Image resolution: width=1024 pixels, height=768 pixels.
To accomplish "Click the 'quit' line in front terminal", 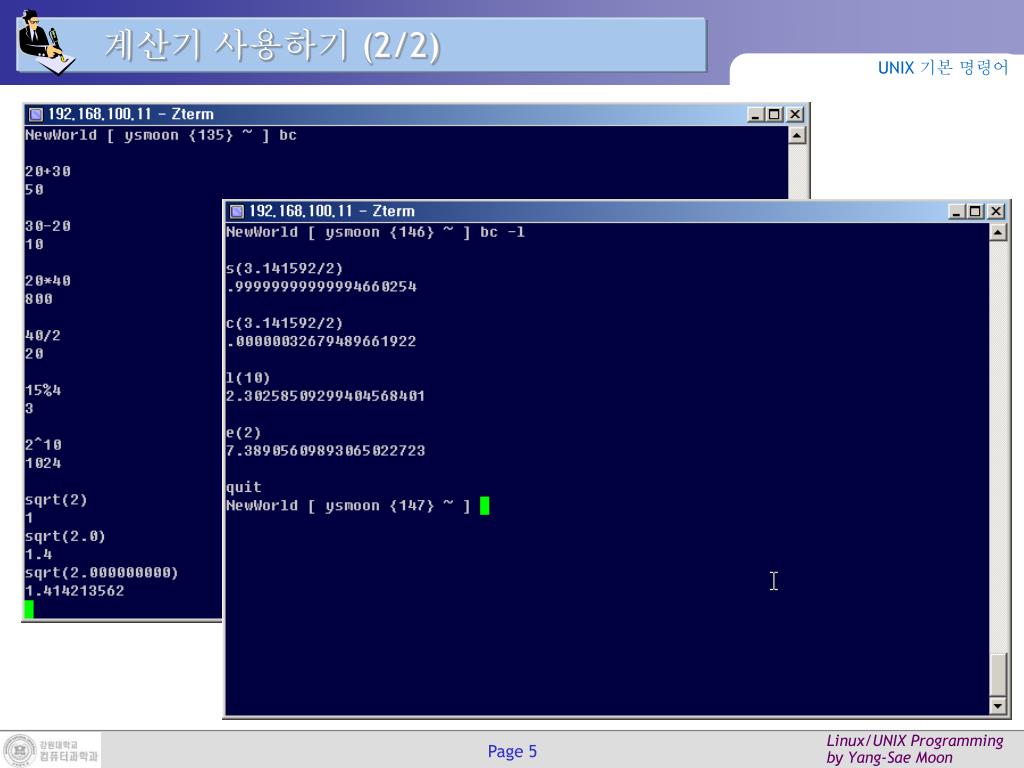I will [x=243, y=487].
